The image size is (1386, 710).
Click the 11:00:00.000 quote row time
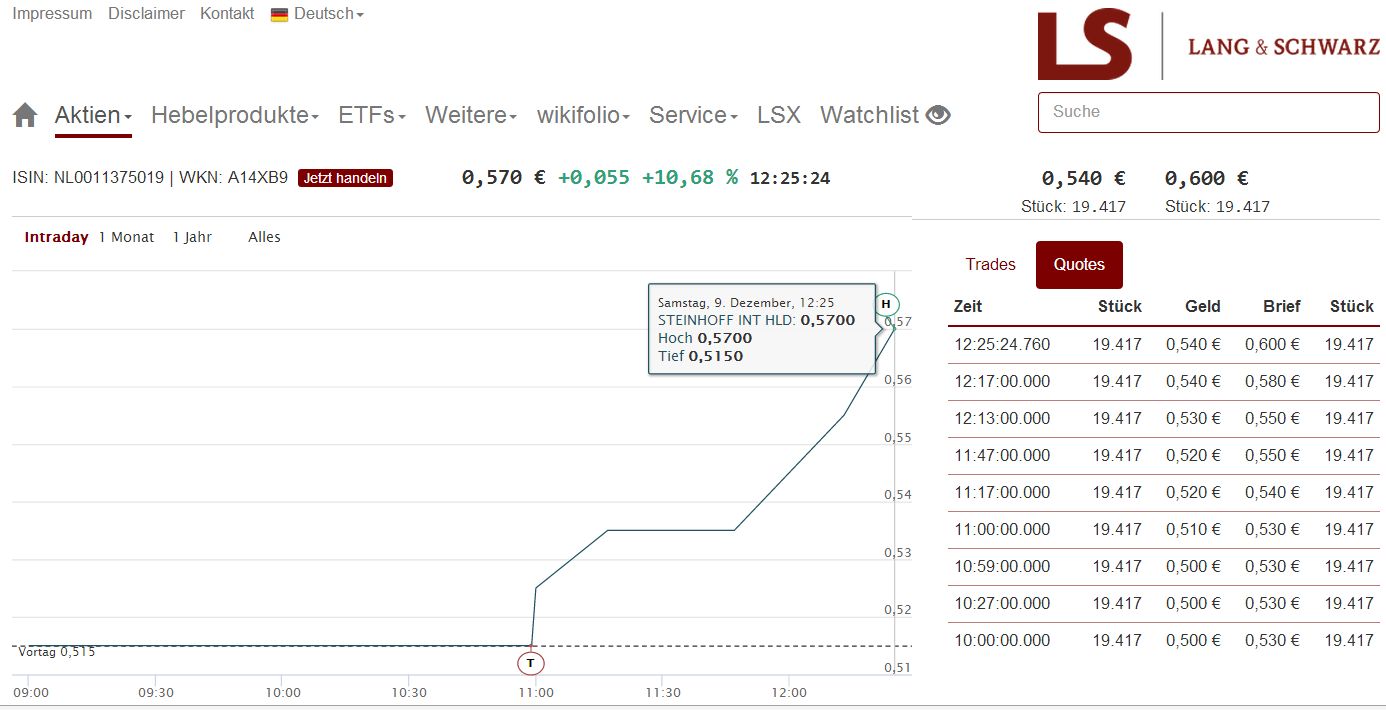[x=1002, y=530]
